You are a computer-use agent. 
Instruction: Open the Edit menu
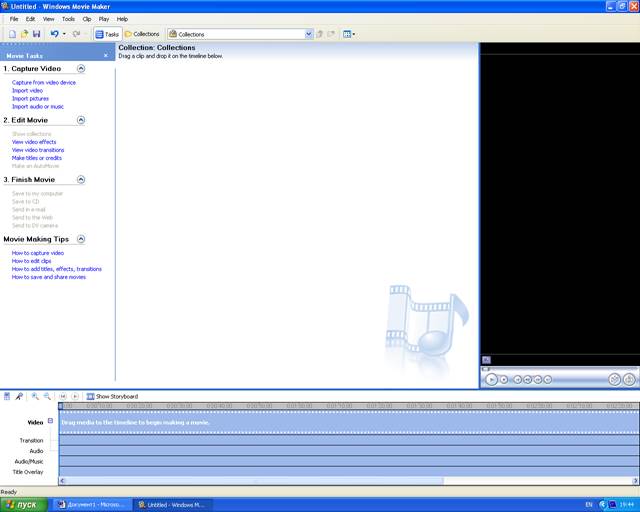(x=31, y=19)
